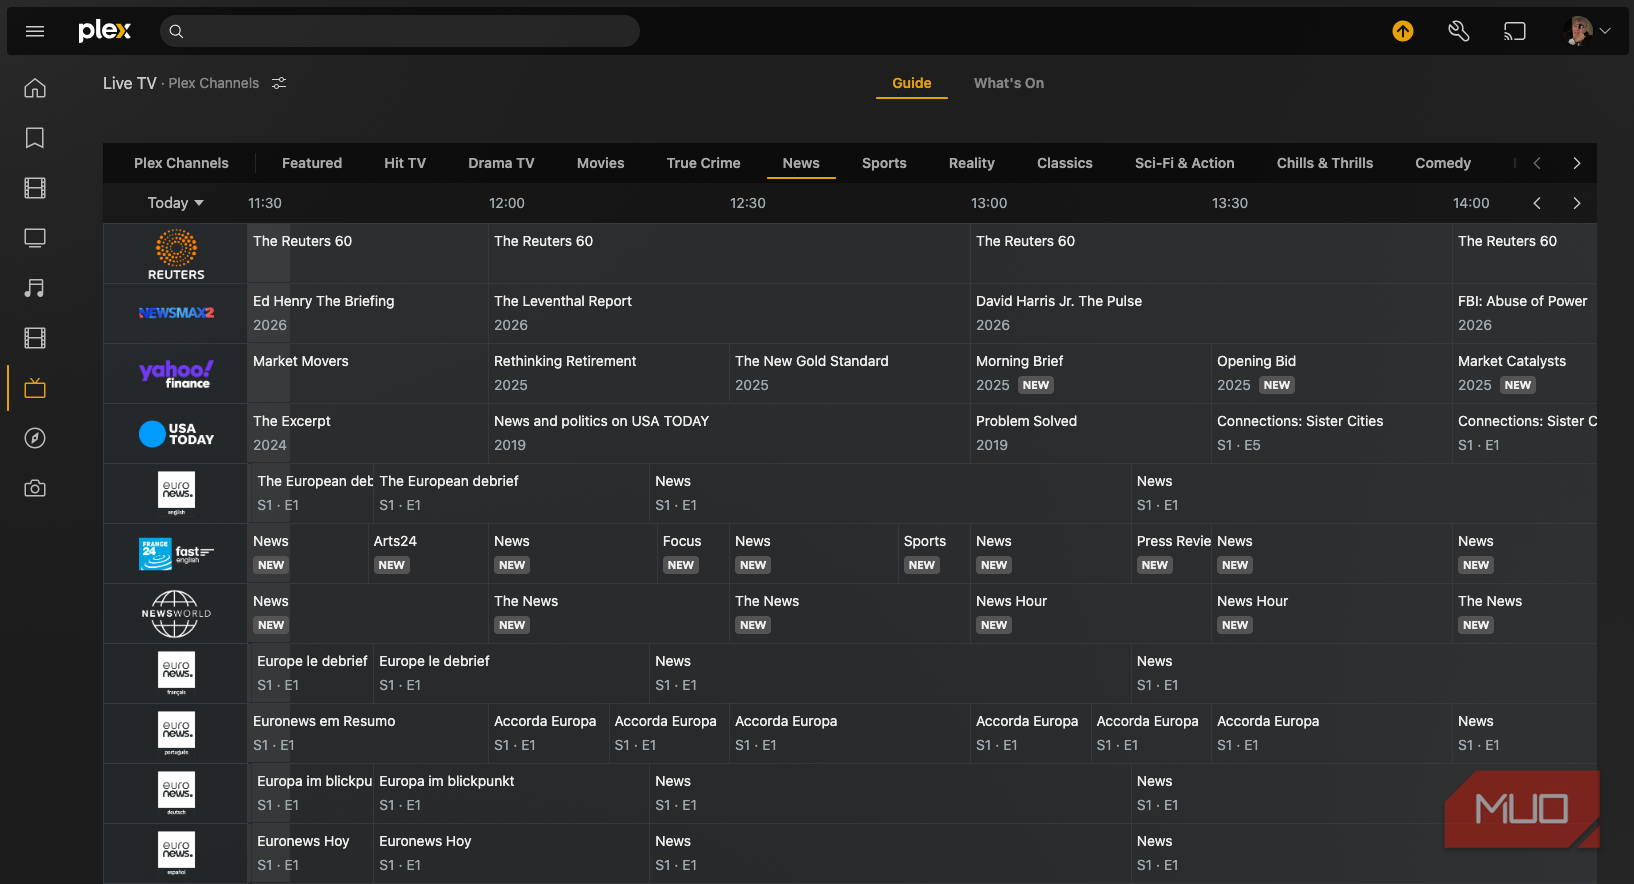
Task: Select the Reality category tab
Action: click(x=972, y=163)
